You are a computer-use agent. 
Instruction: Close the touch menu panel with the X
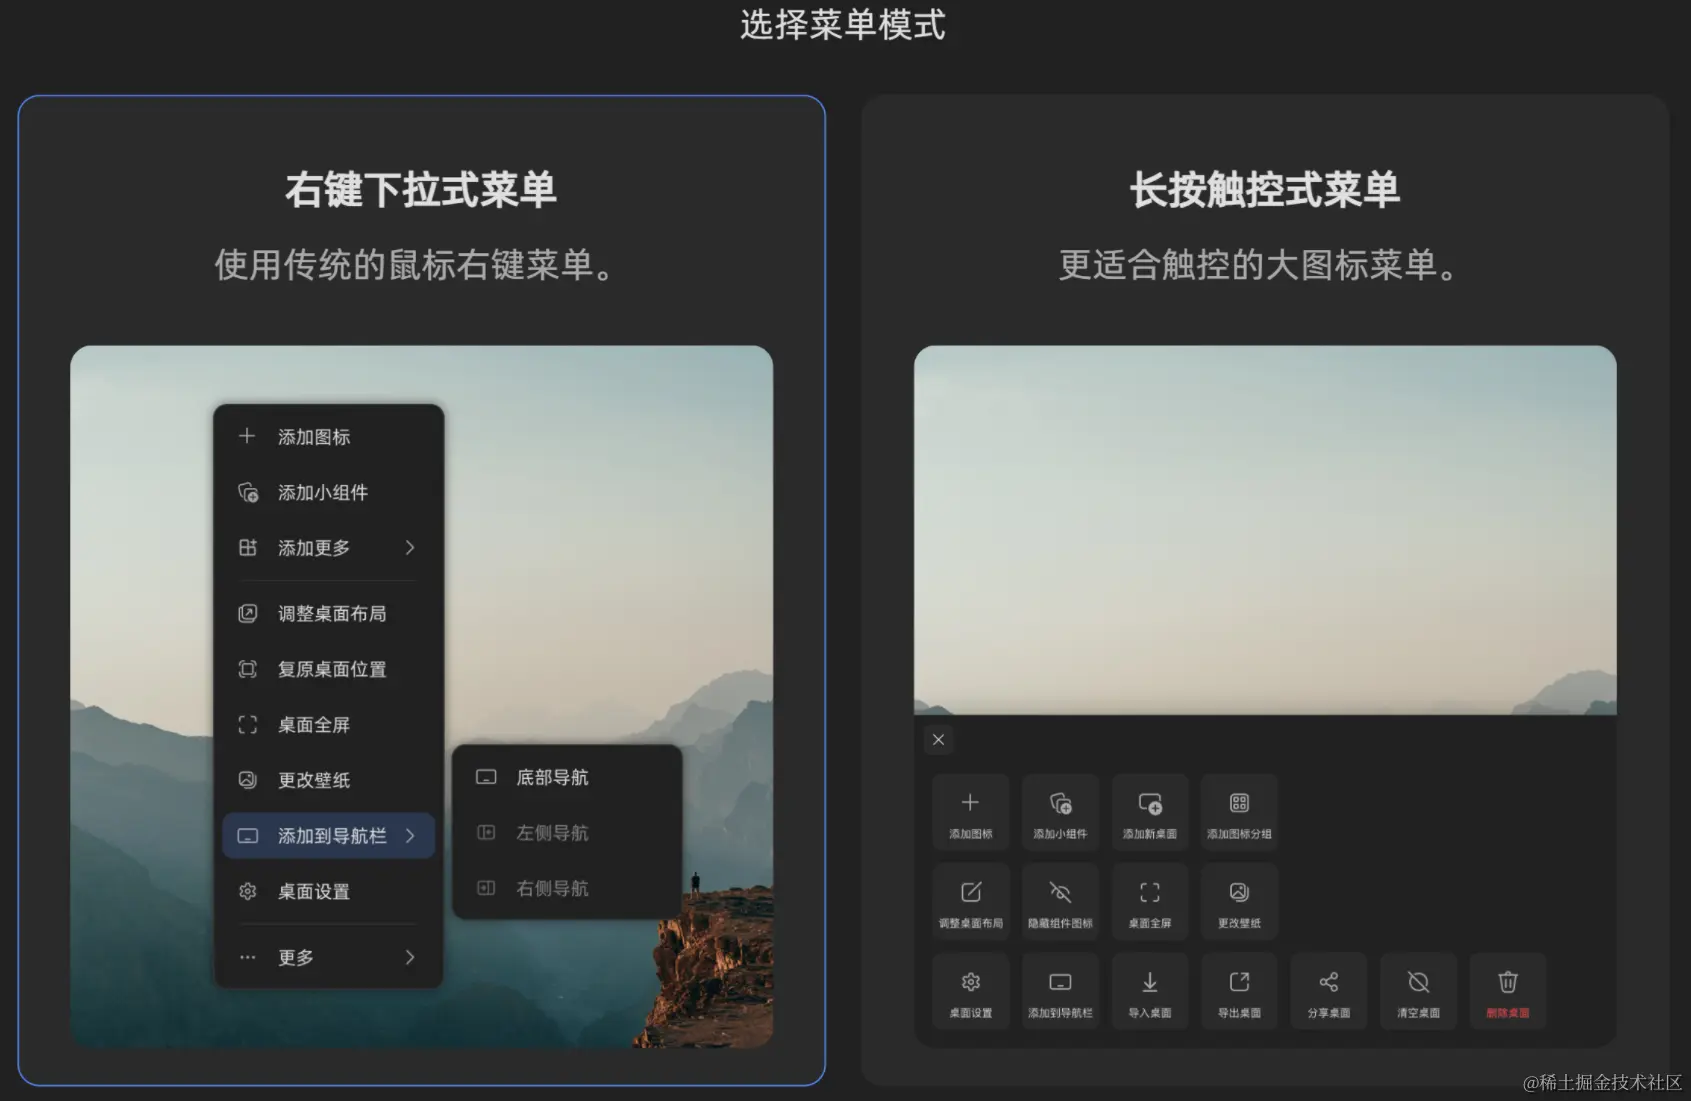click(x=938, y=740)
